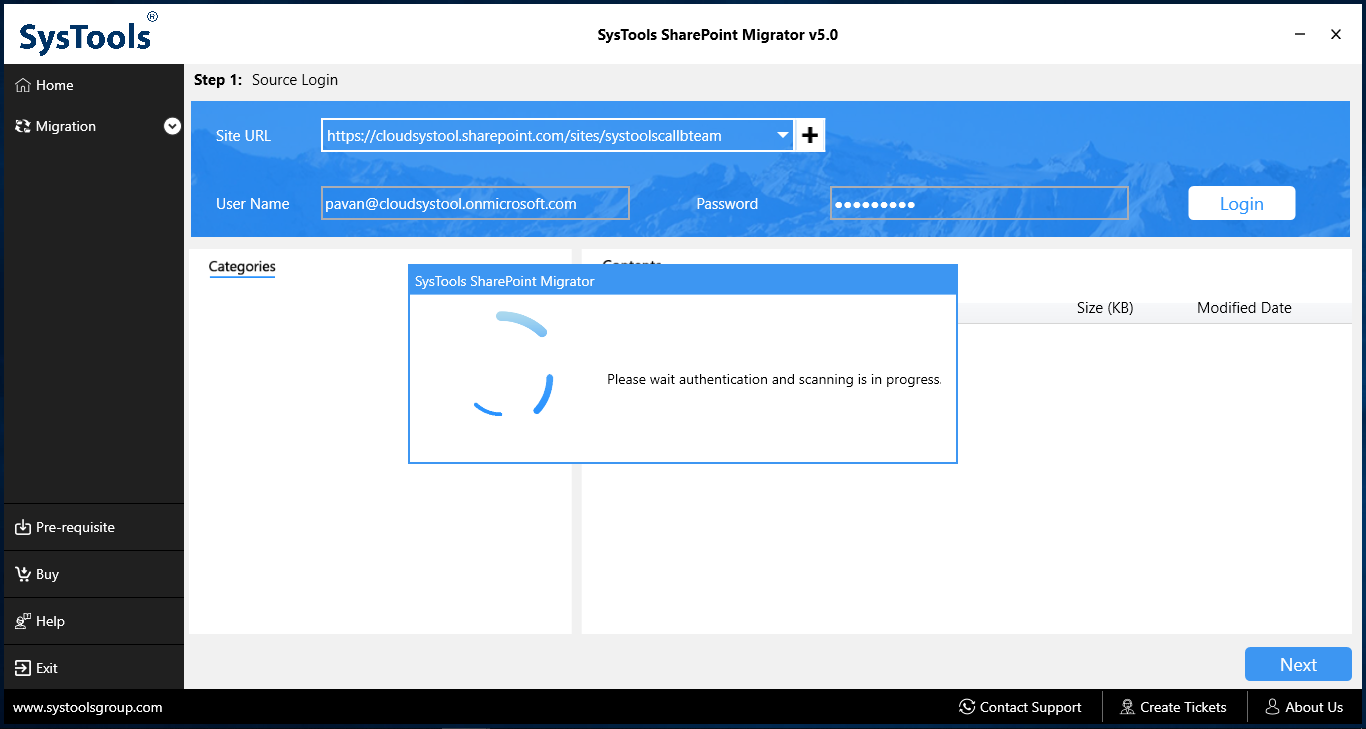The image size is (1366, 729).
Task: Click the About Us icon
Action: point(1273,707)
